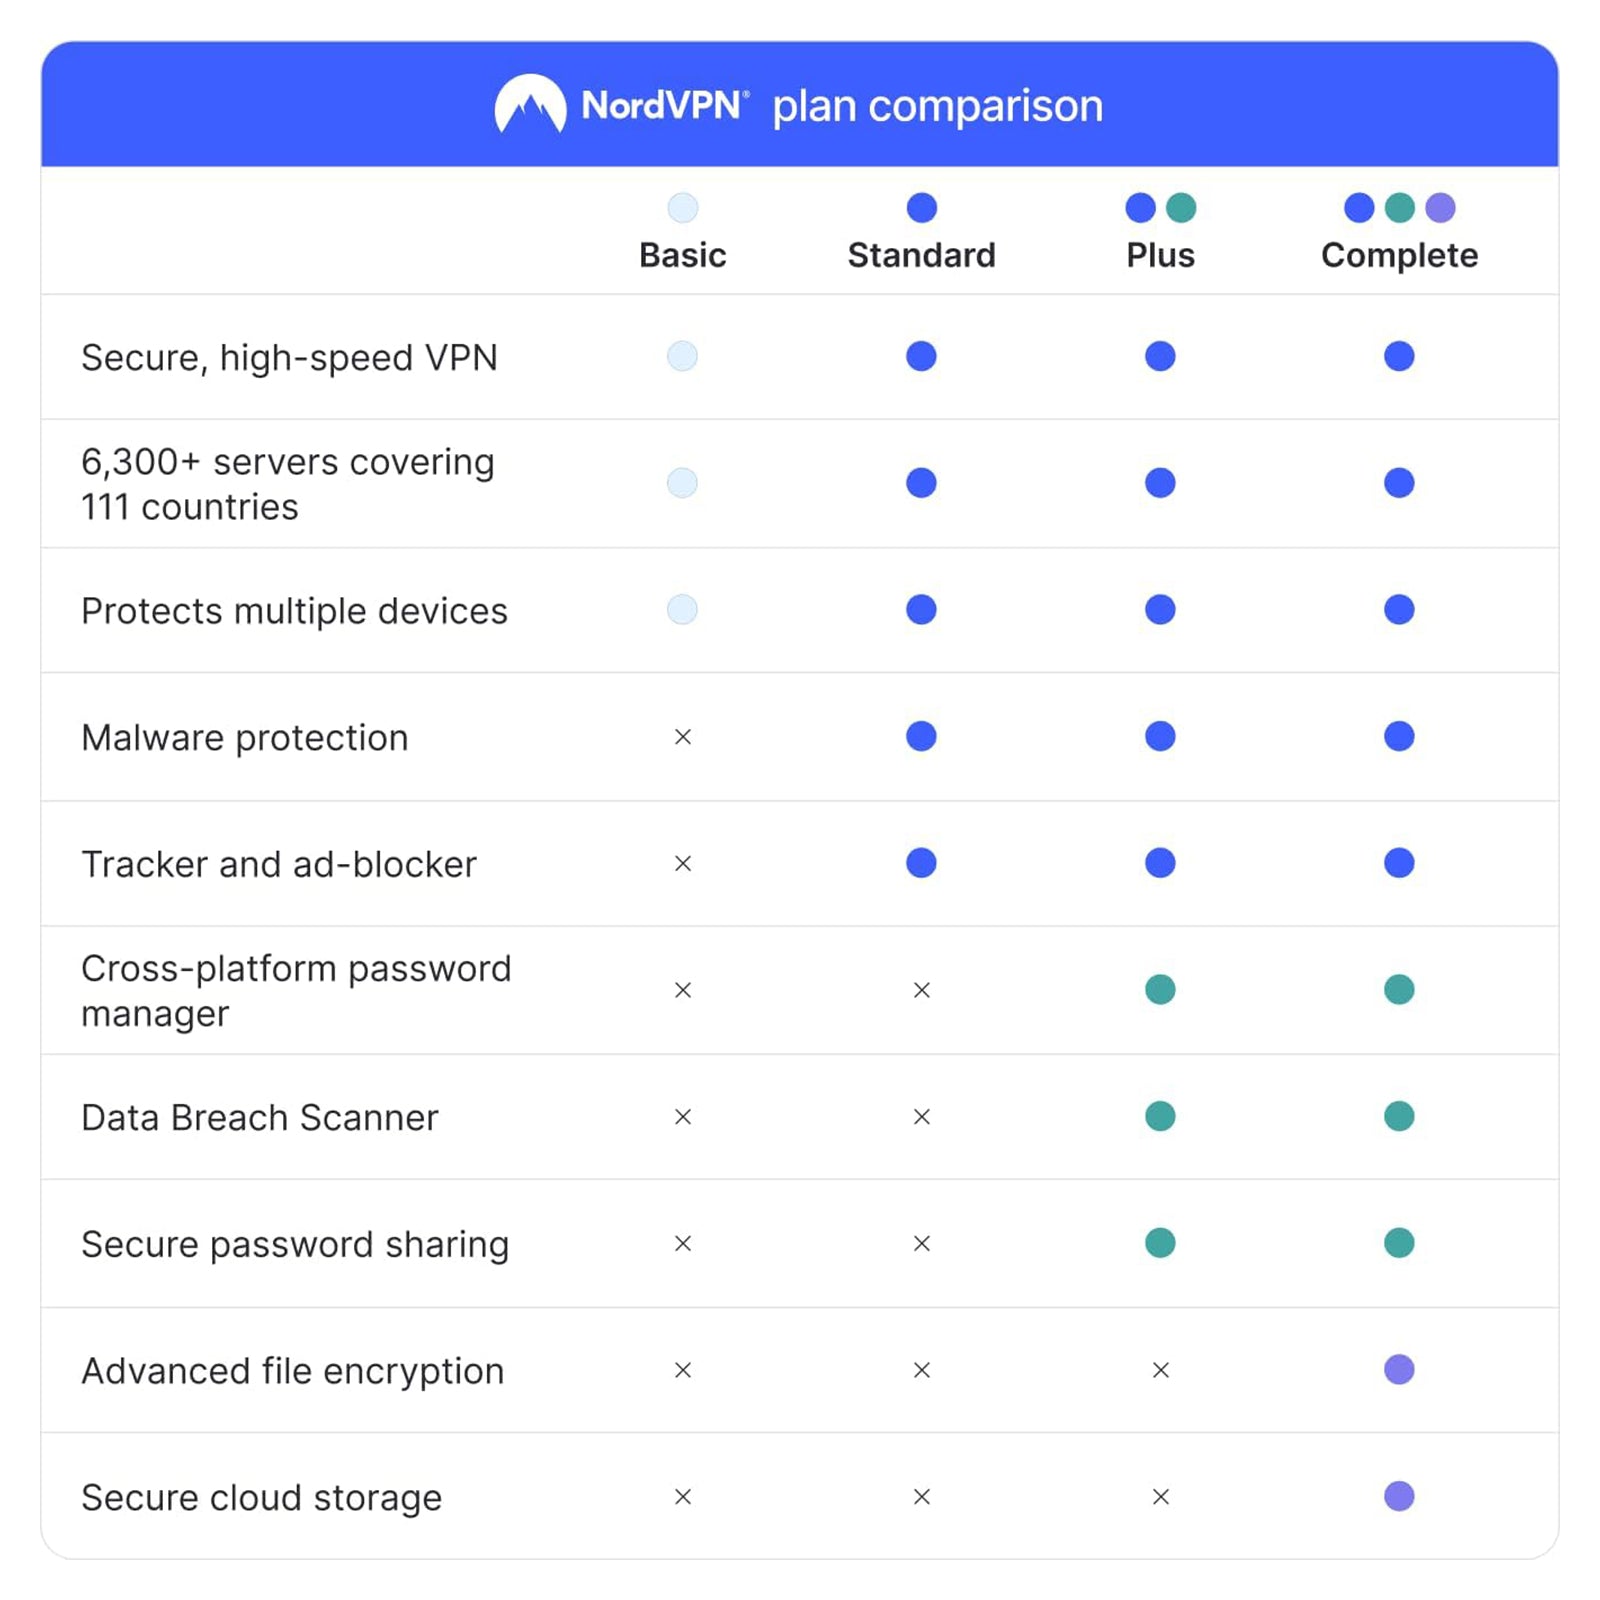The image size is (1600, 1600).
Task: Click the NordVPN mountain logo
Action: click(x=530, y=105)
